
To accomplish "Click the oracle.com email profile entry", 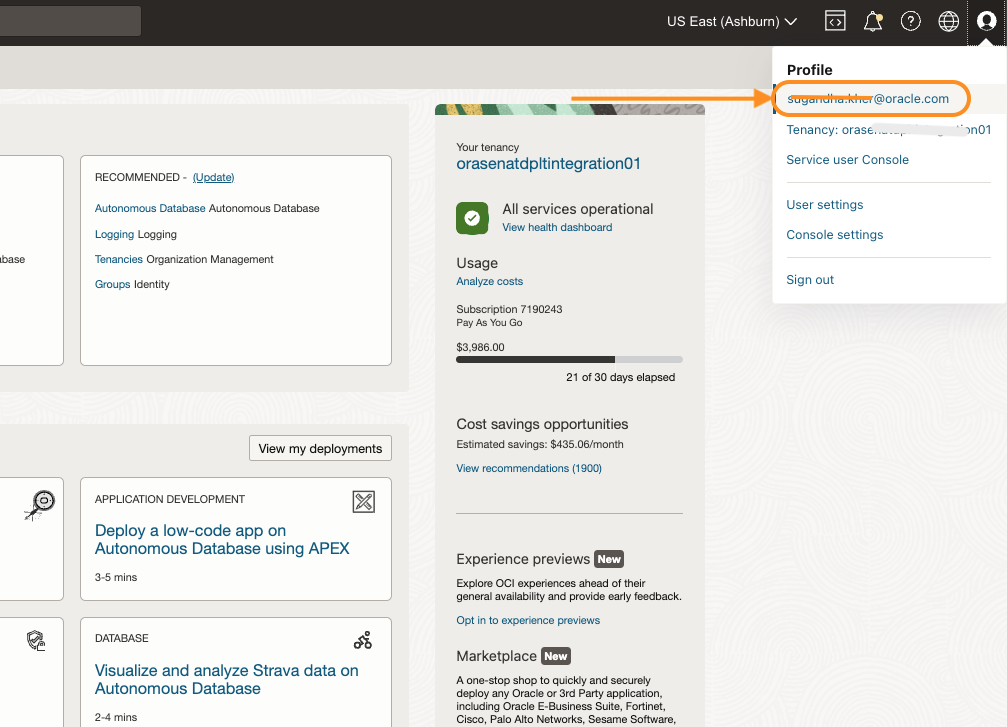I will 868,99.
